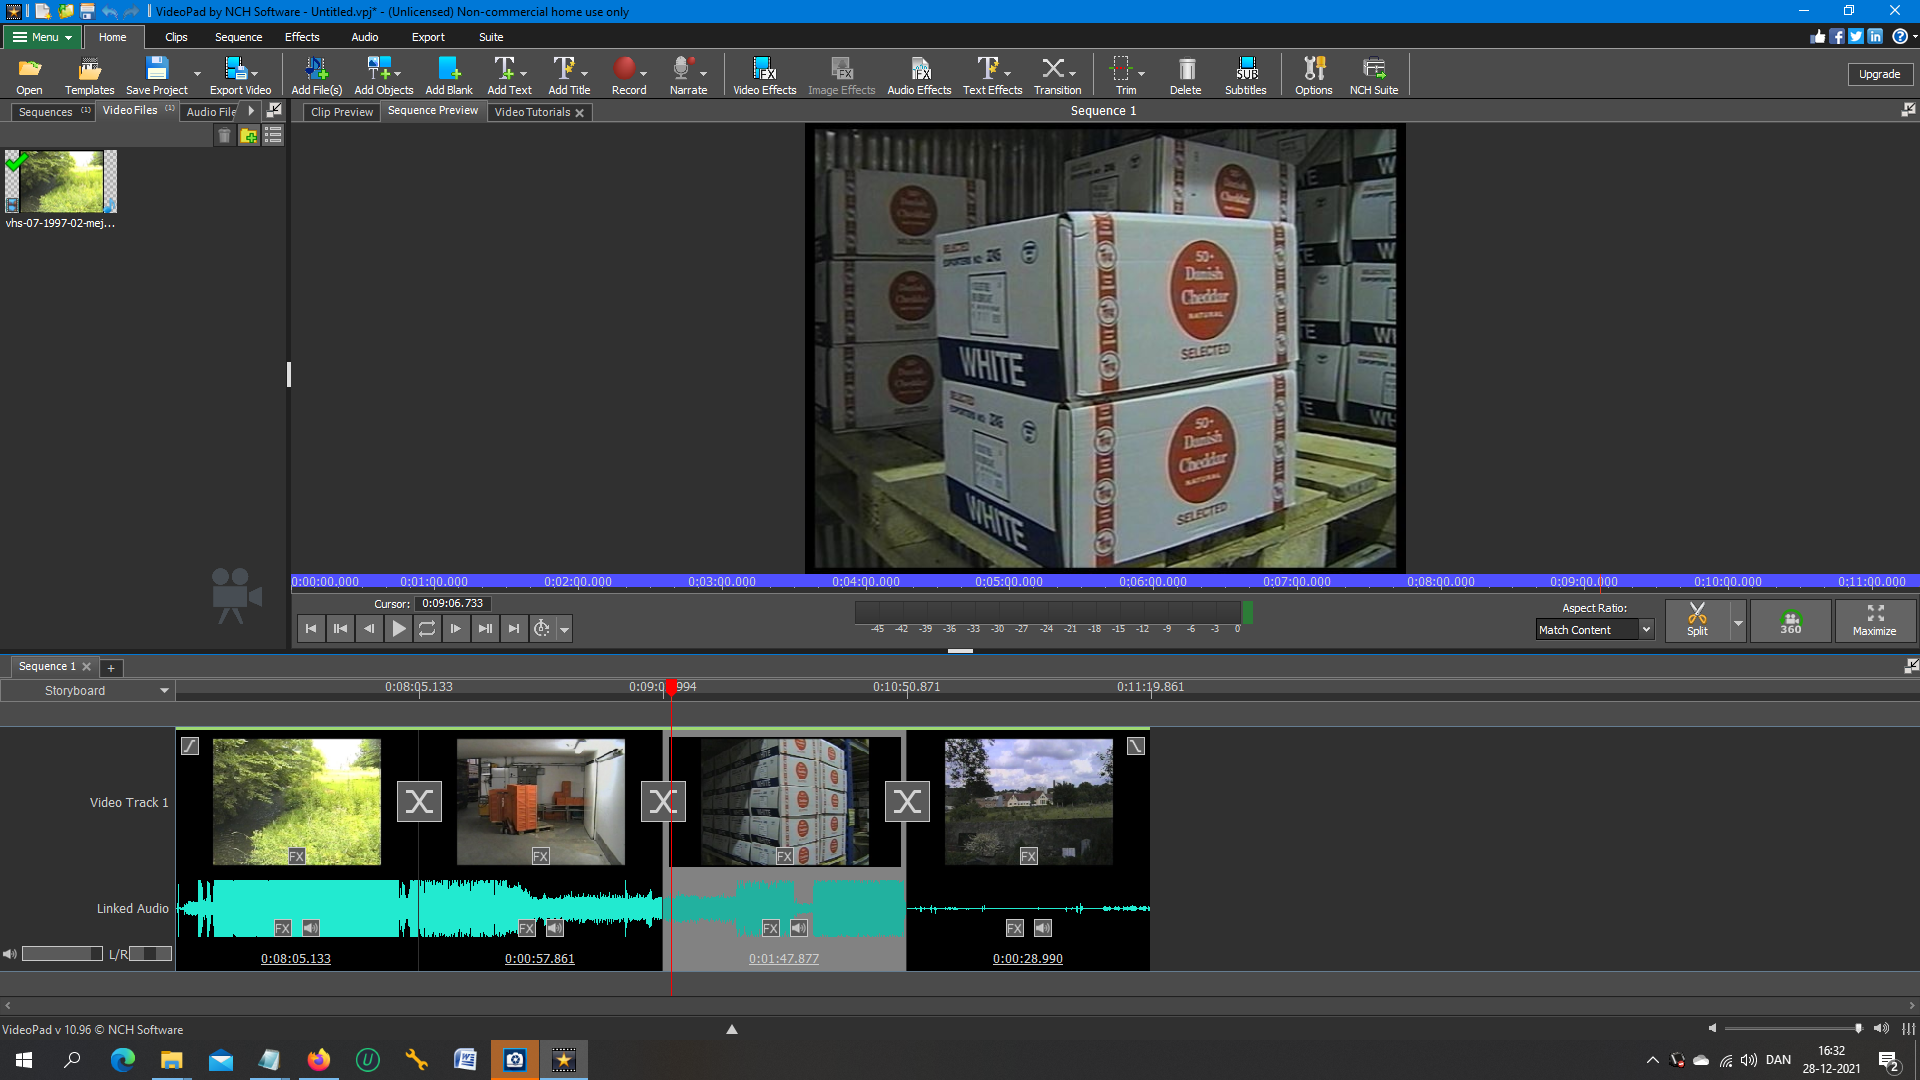1920x1080 pixels.
Task: Switch to Clip Preview tab
Action: point(341,112)
